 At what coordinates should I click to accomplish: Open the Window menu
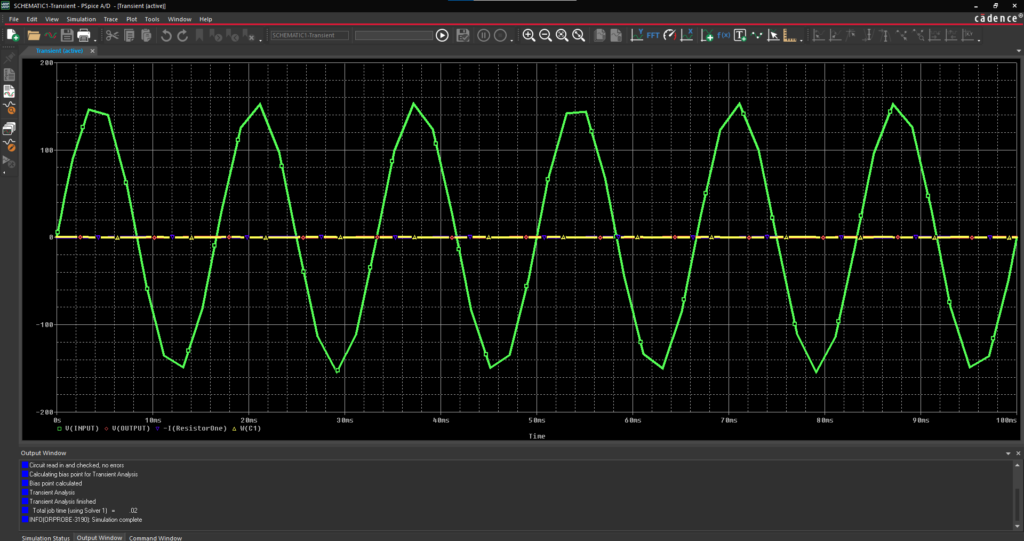180,19
